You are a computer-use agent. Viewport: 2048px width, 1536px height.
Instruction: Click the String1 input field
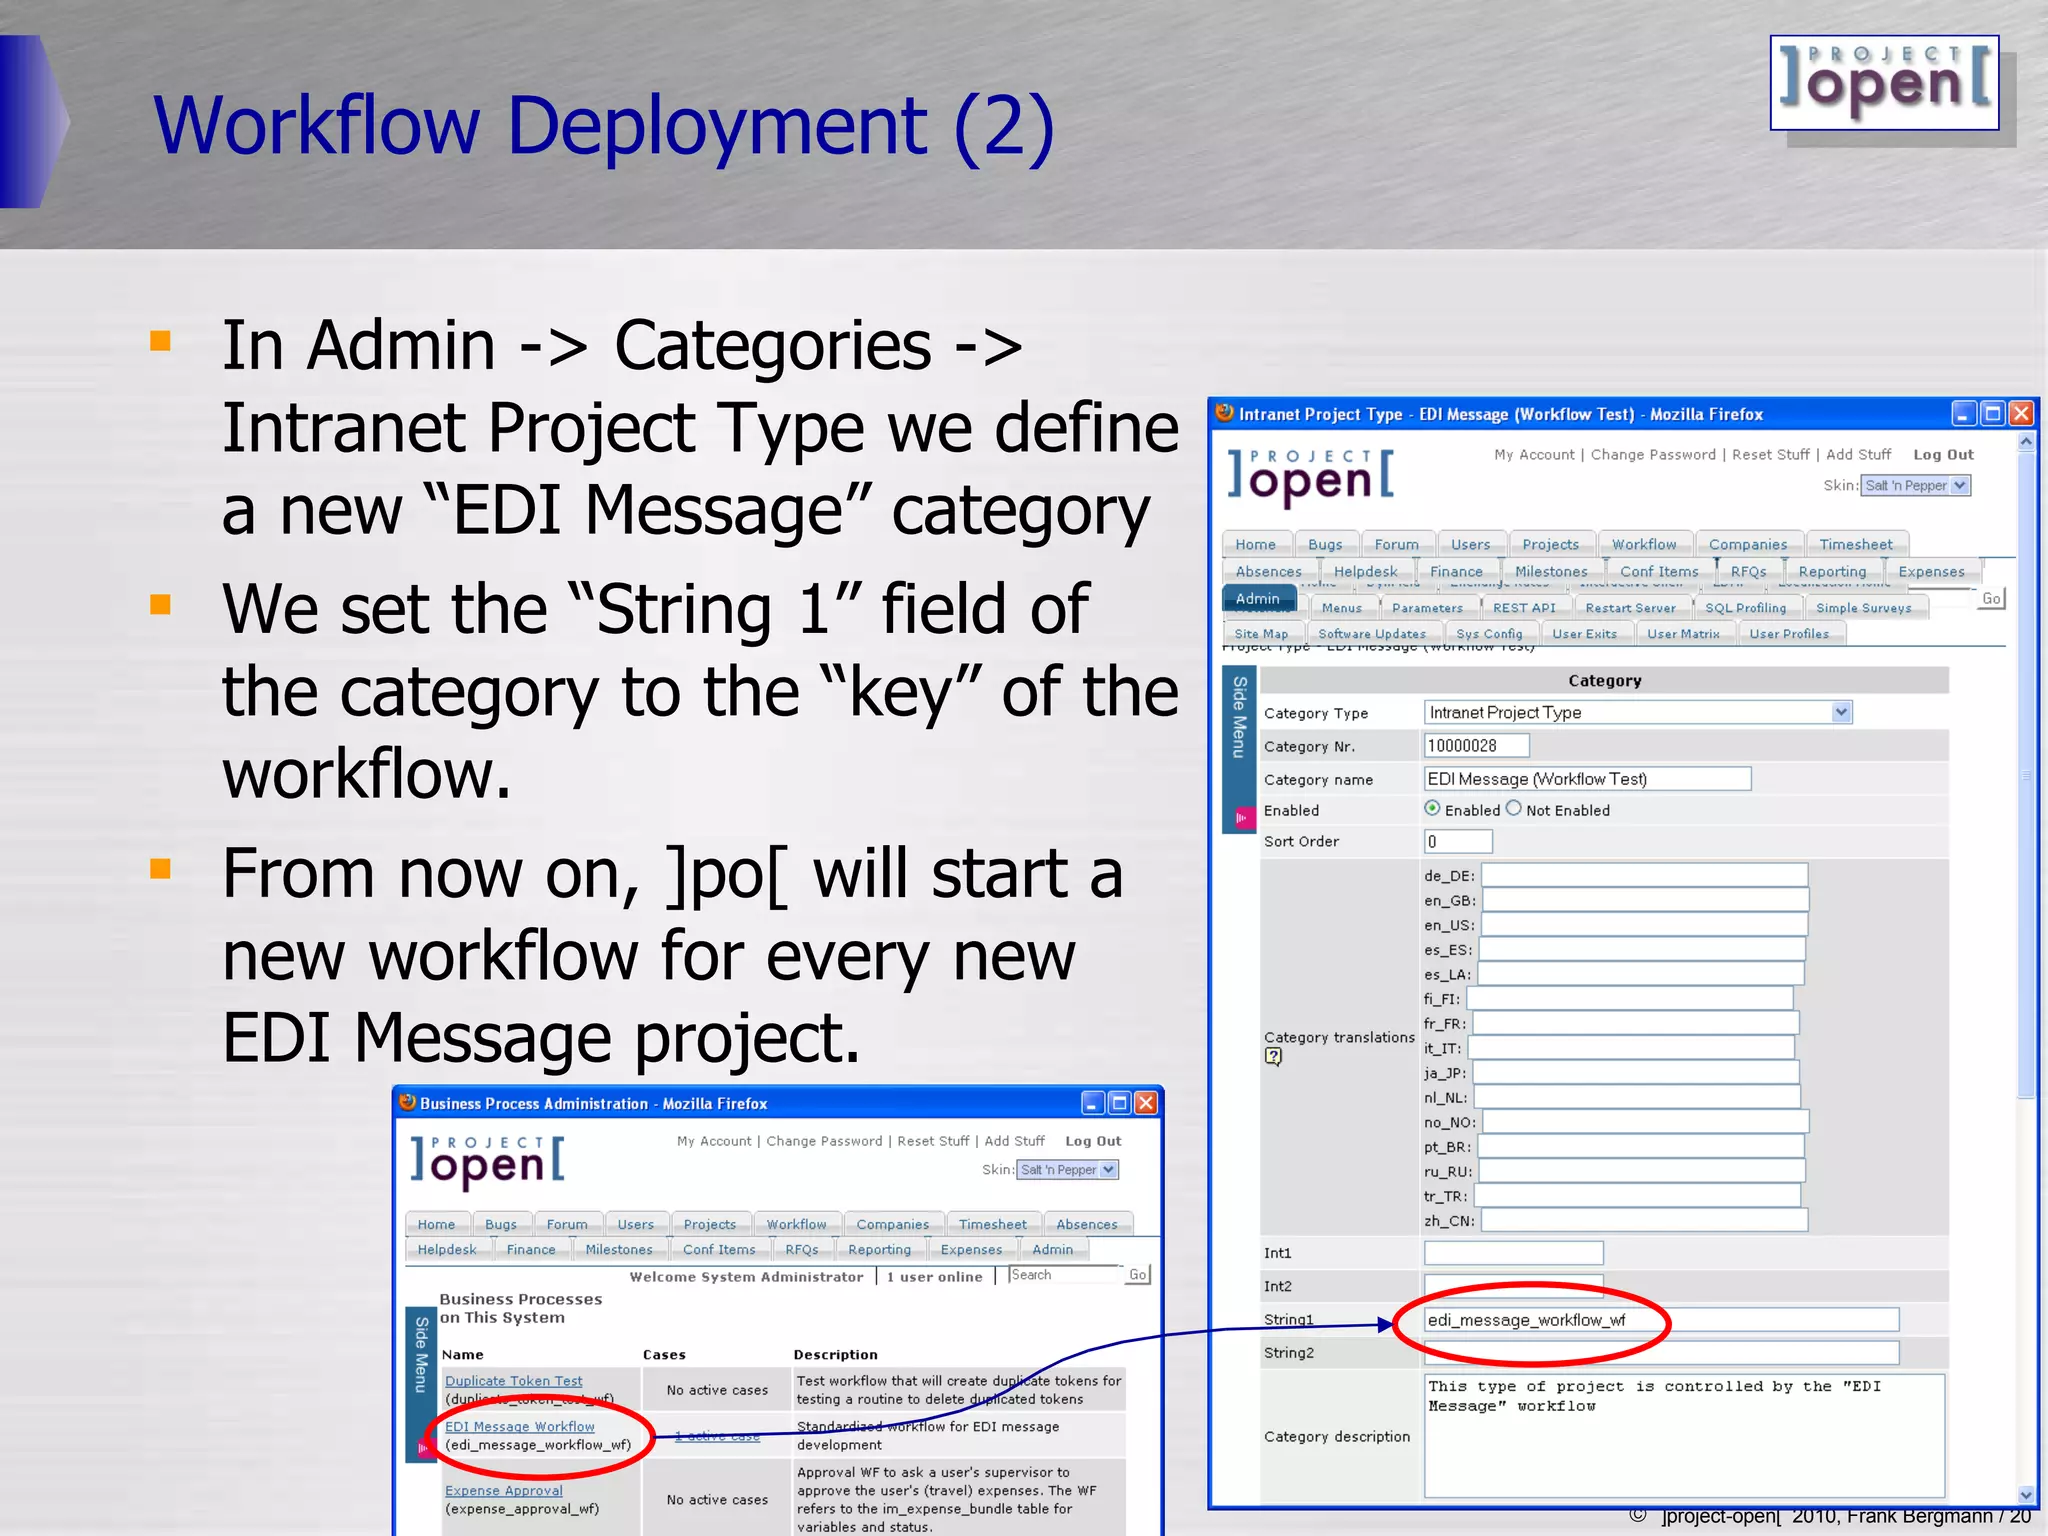coord(1661,1320)
